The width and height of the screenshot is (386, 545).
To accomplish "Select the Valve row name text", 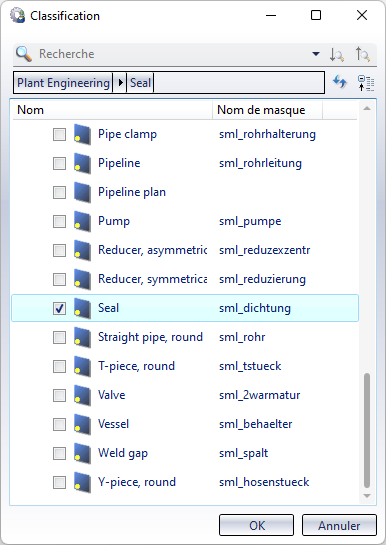I will coord(112,395).
